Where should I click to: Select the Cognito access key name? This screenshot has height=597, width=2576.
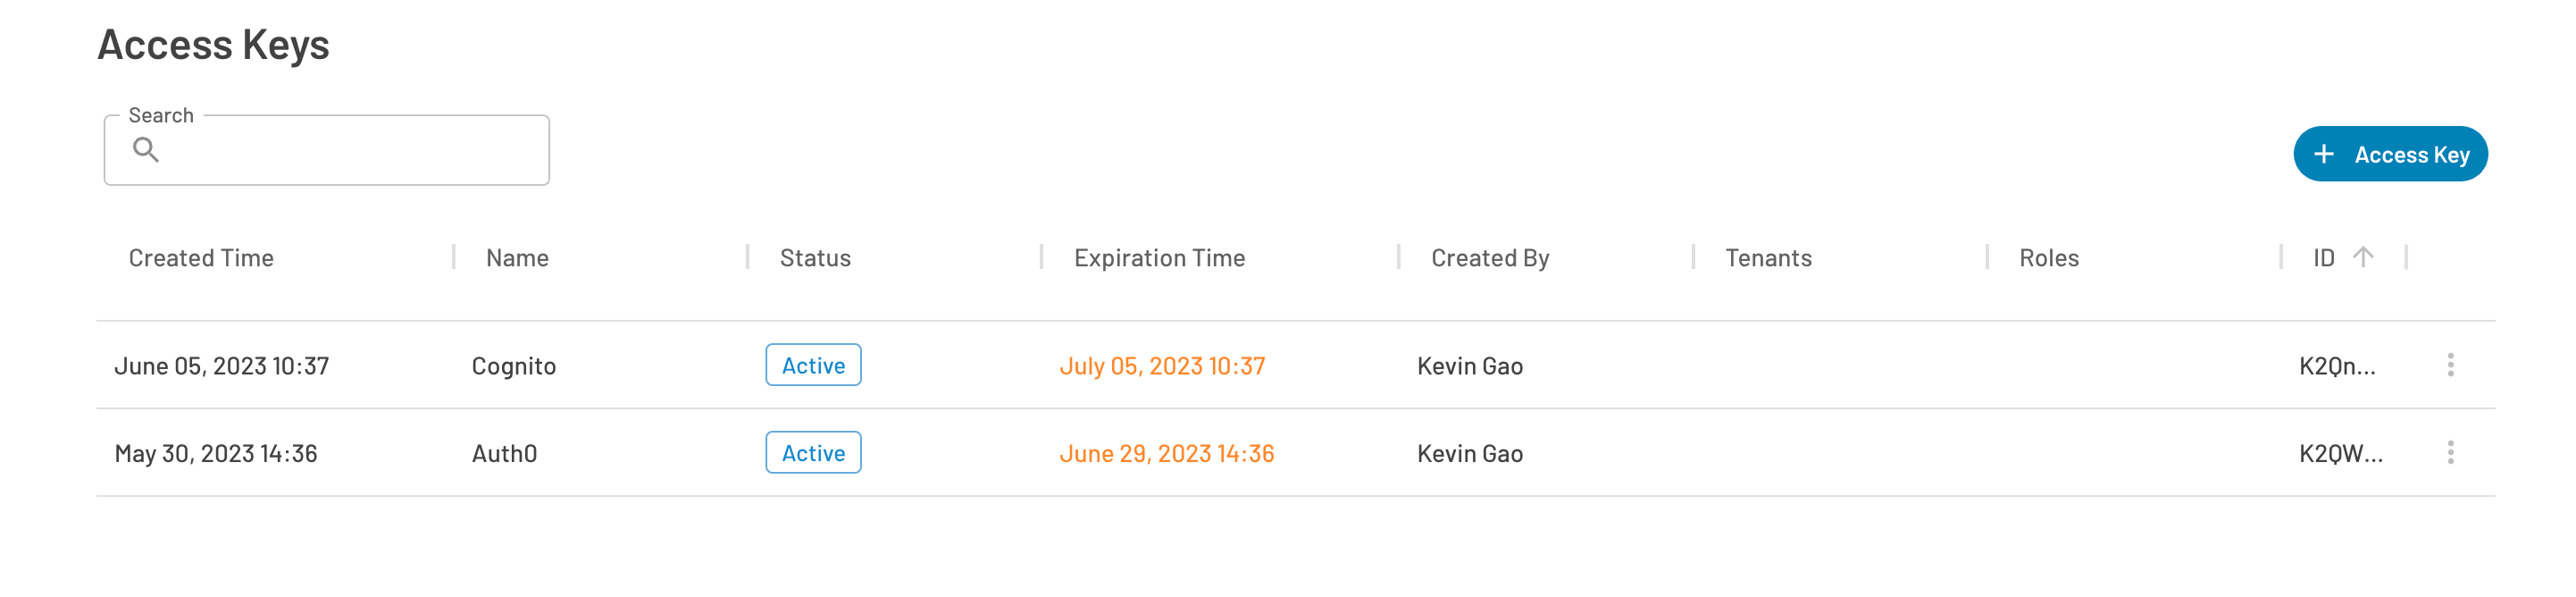tap(513, 366)
